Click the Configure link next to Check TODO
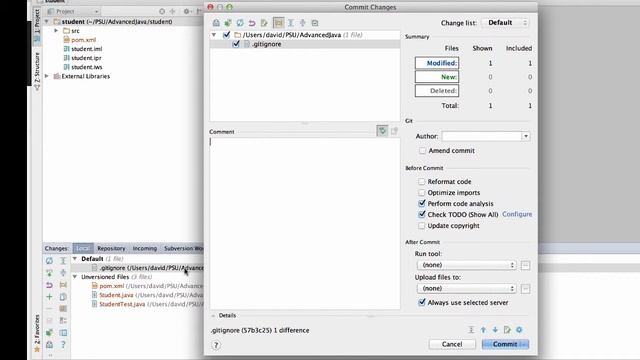Viewport: 640px width, 360px height. coord(517,214)
